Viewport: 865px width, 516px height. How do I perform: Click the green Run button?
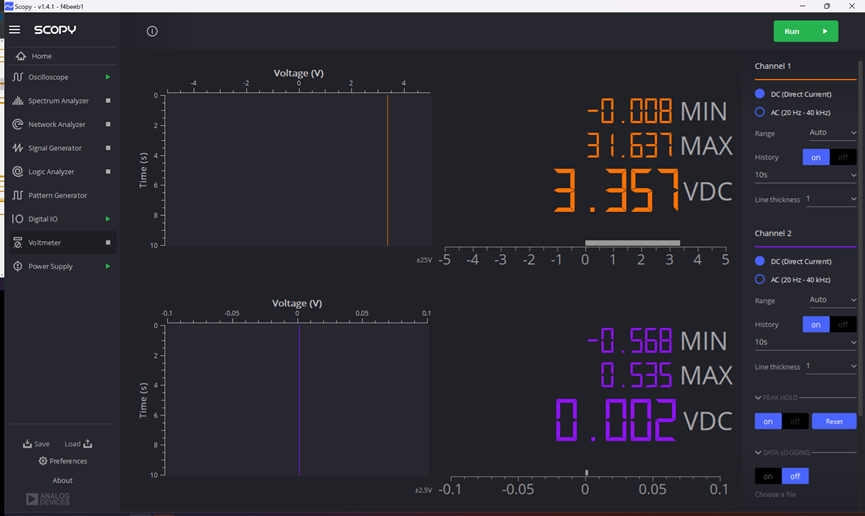tap(805, 31)
